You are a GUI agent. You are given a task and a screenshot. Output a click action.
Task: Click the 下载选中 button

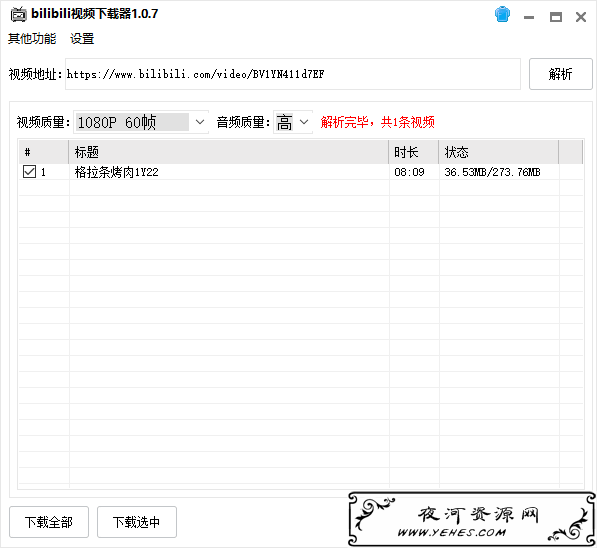(x=137, y=522)
